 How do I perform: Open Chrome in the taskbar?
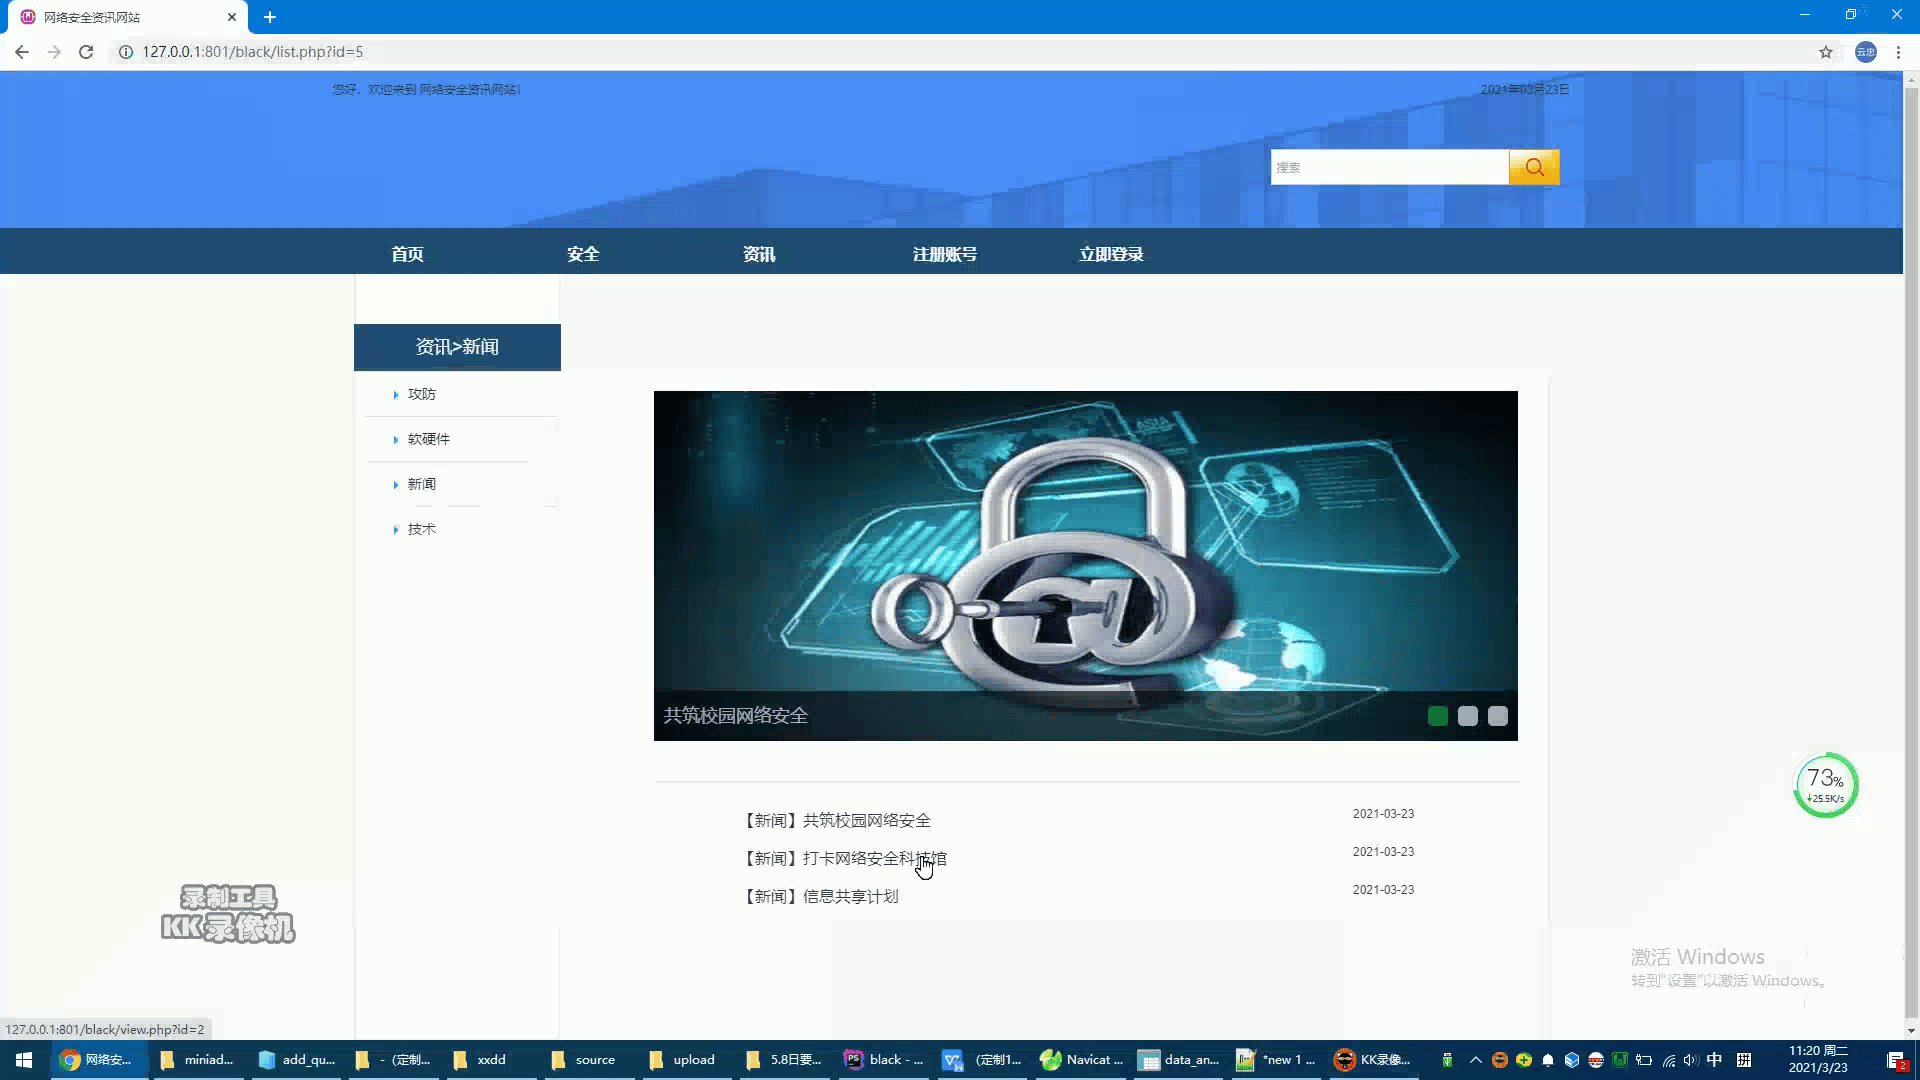pyautogui.click(x=98, y=1060)
